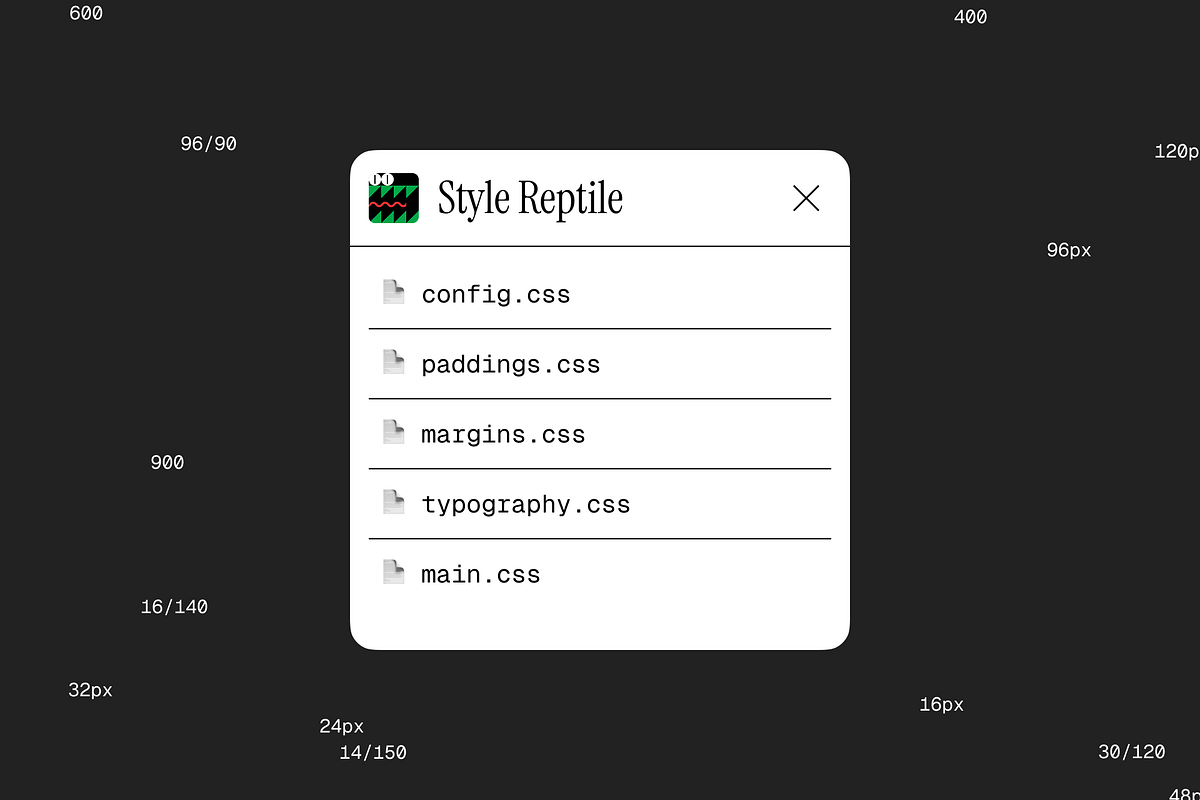Click the 14/150 label
This screenshot has width=1200, height=800.
(373, 753)
